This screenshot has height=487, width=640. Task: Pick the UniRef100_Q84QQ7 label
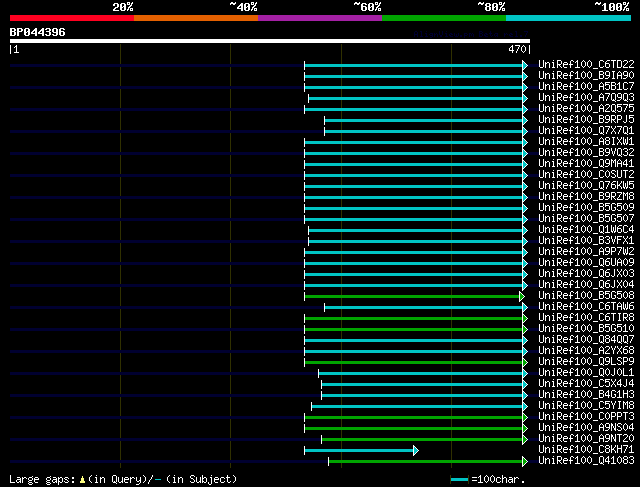pos(586,340)
